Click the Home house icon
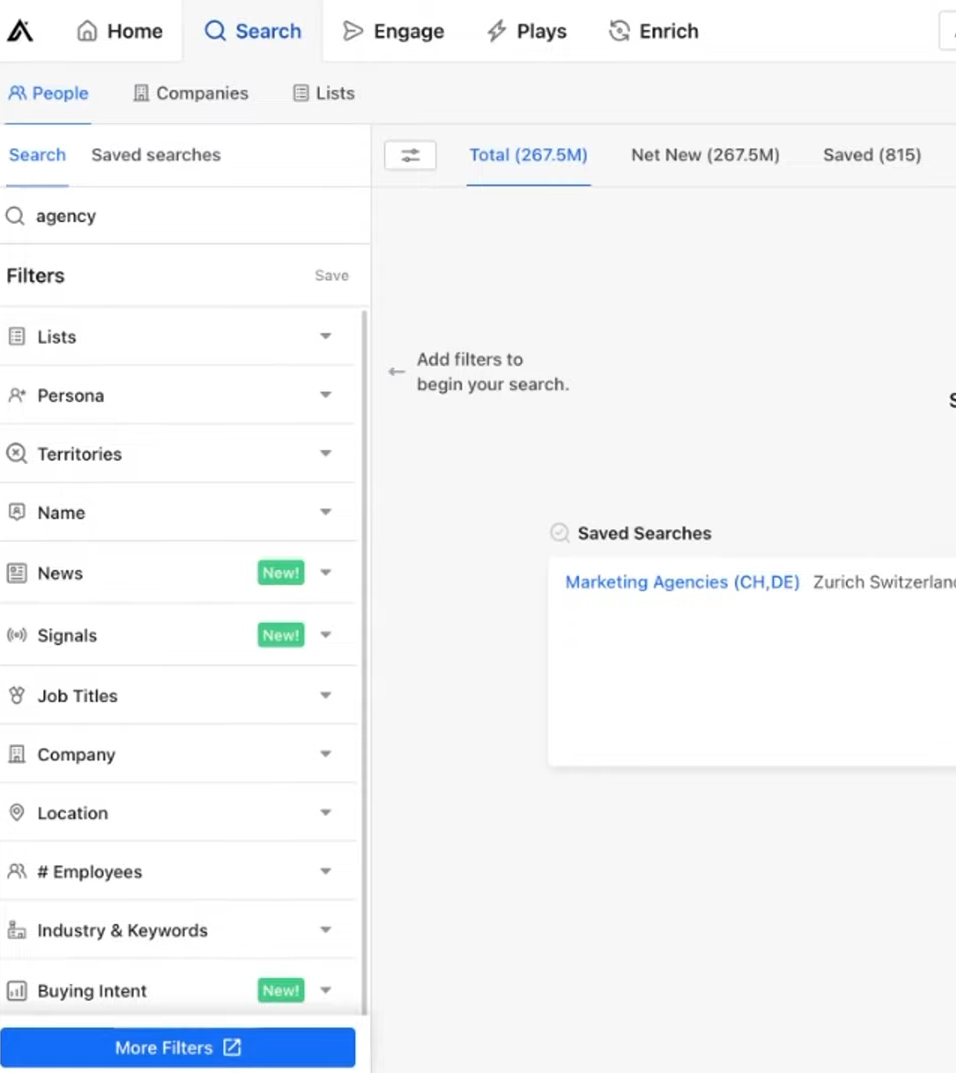956x1073 pixels. point(87,31)
